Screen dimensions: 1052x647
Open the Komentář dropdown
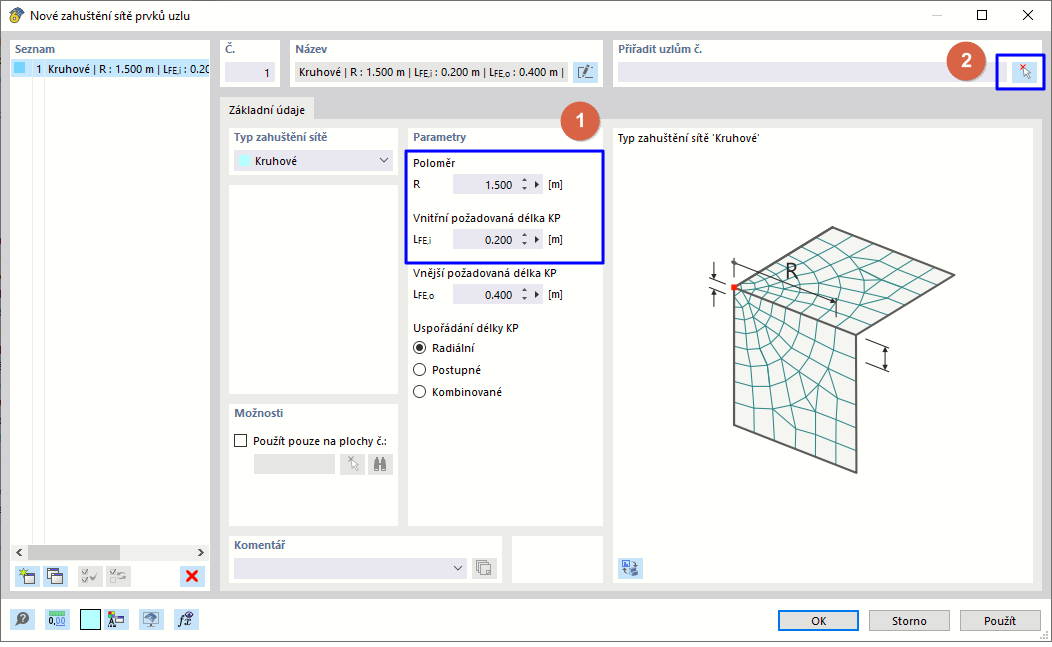pos(350,568)
